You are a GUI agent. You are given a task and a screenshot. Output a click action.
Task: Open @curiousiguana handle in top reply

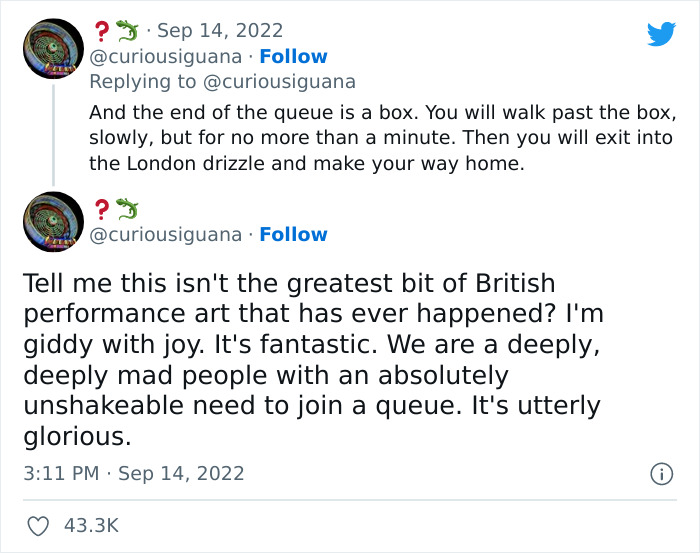click(165, 56)
